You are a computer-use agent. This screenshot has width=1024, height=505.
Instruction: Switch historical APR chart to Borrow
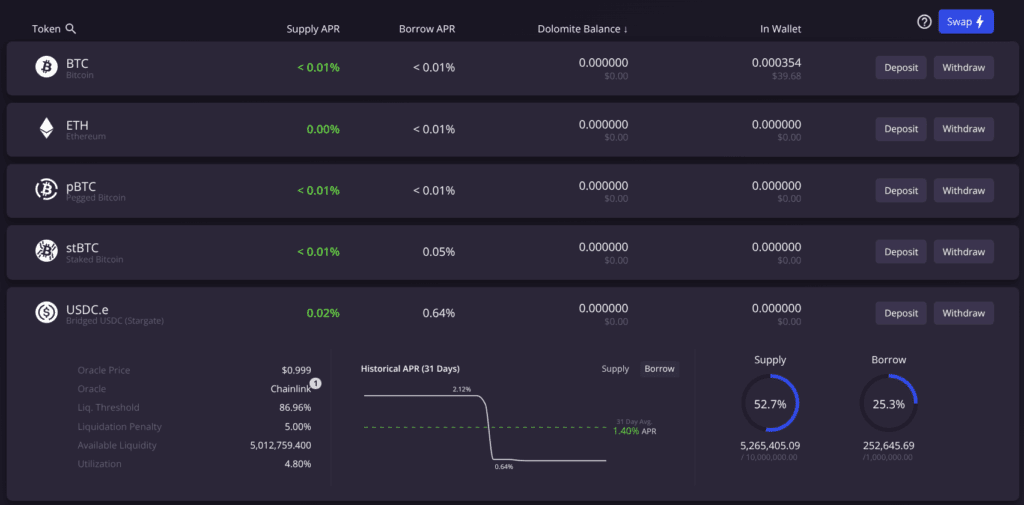(659, 369)
